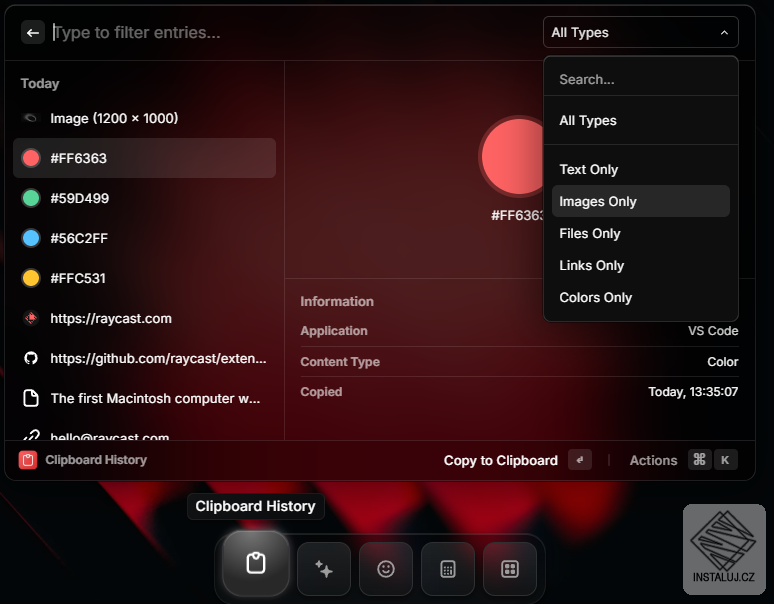Click the emoji smiley dock button
774x604 pixels.
pos(386,569)
